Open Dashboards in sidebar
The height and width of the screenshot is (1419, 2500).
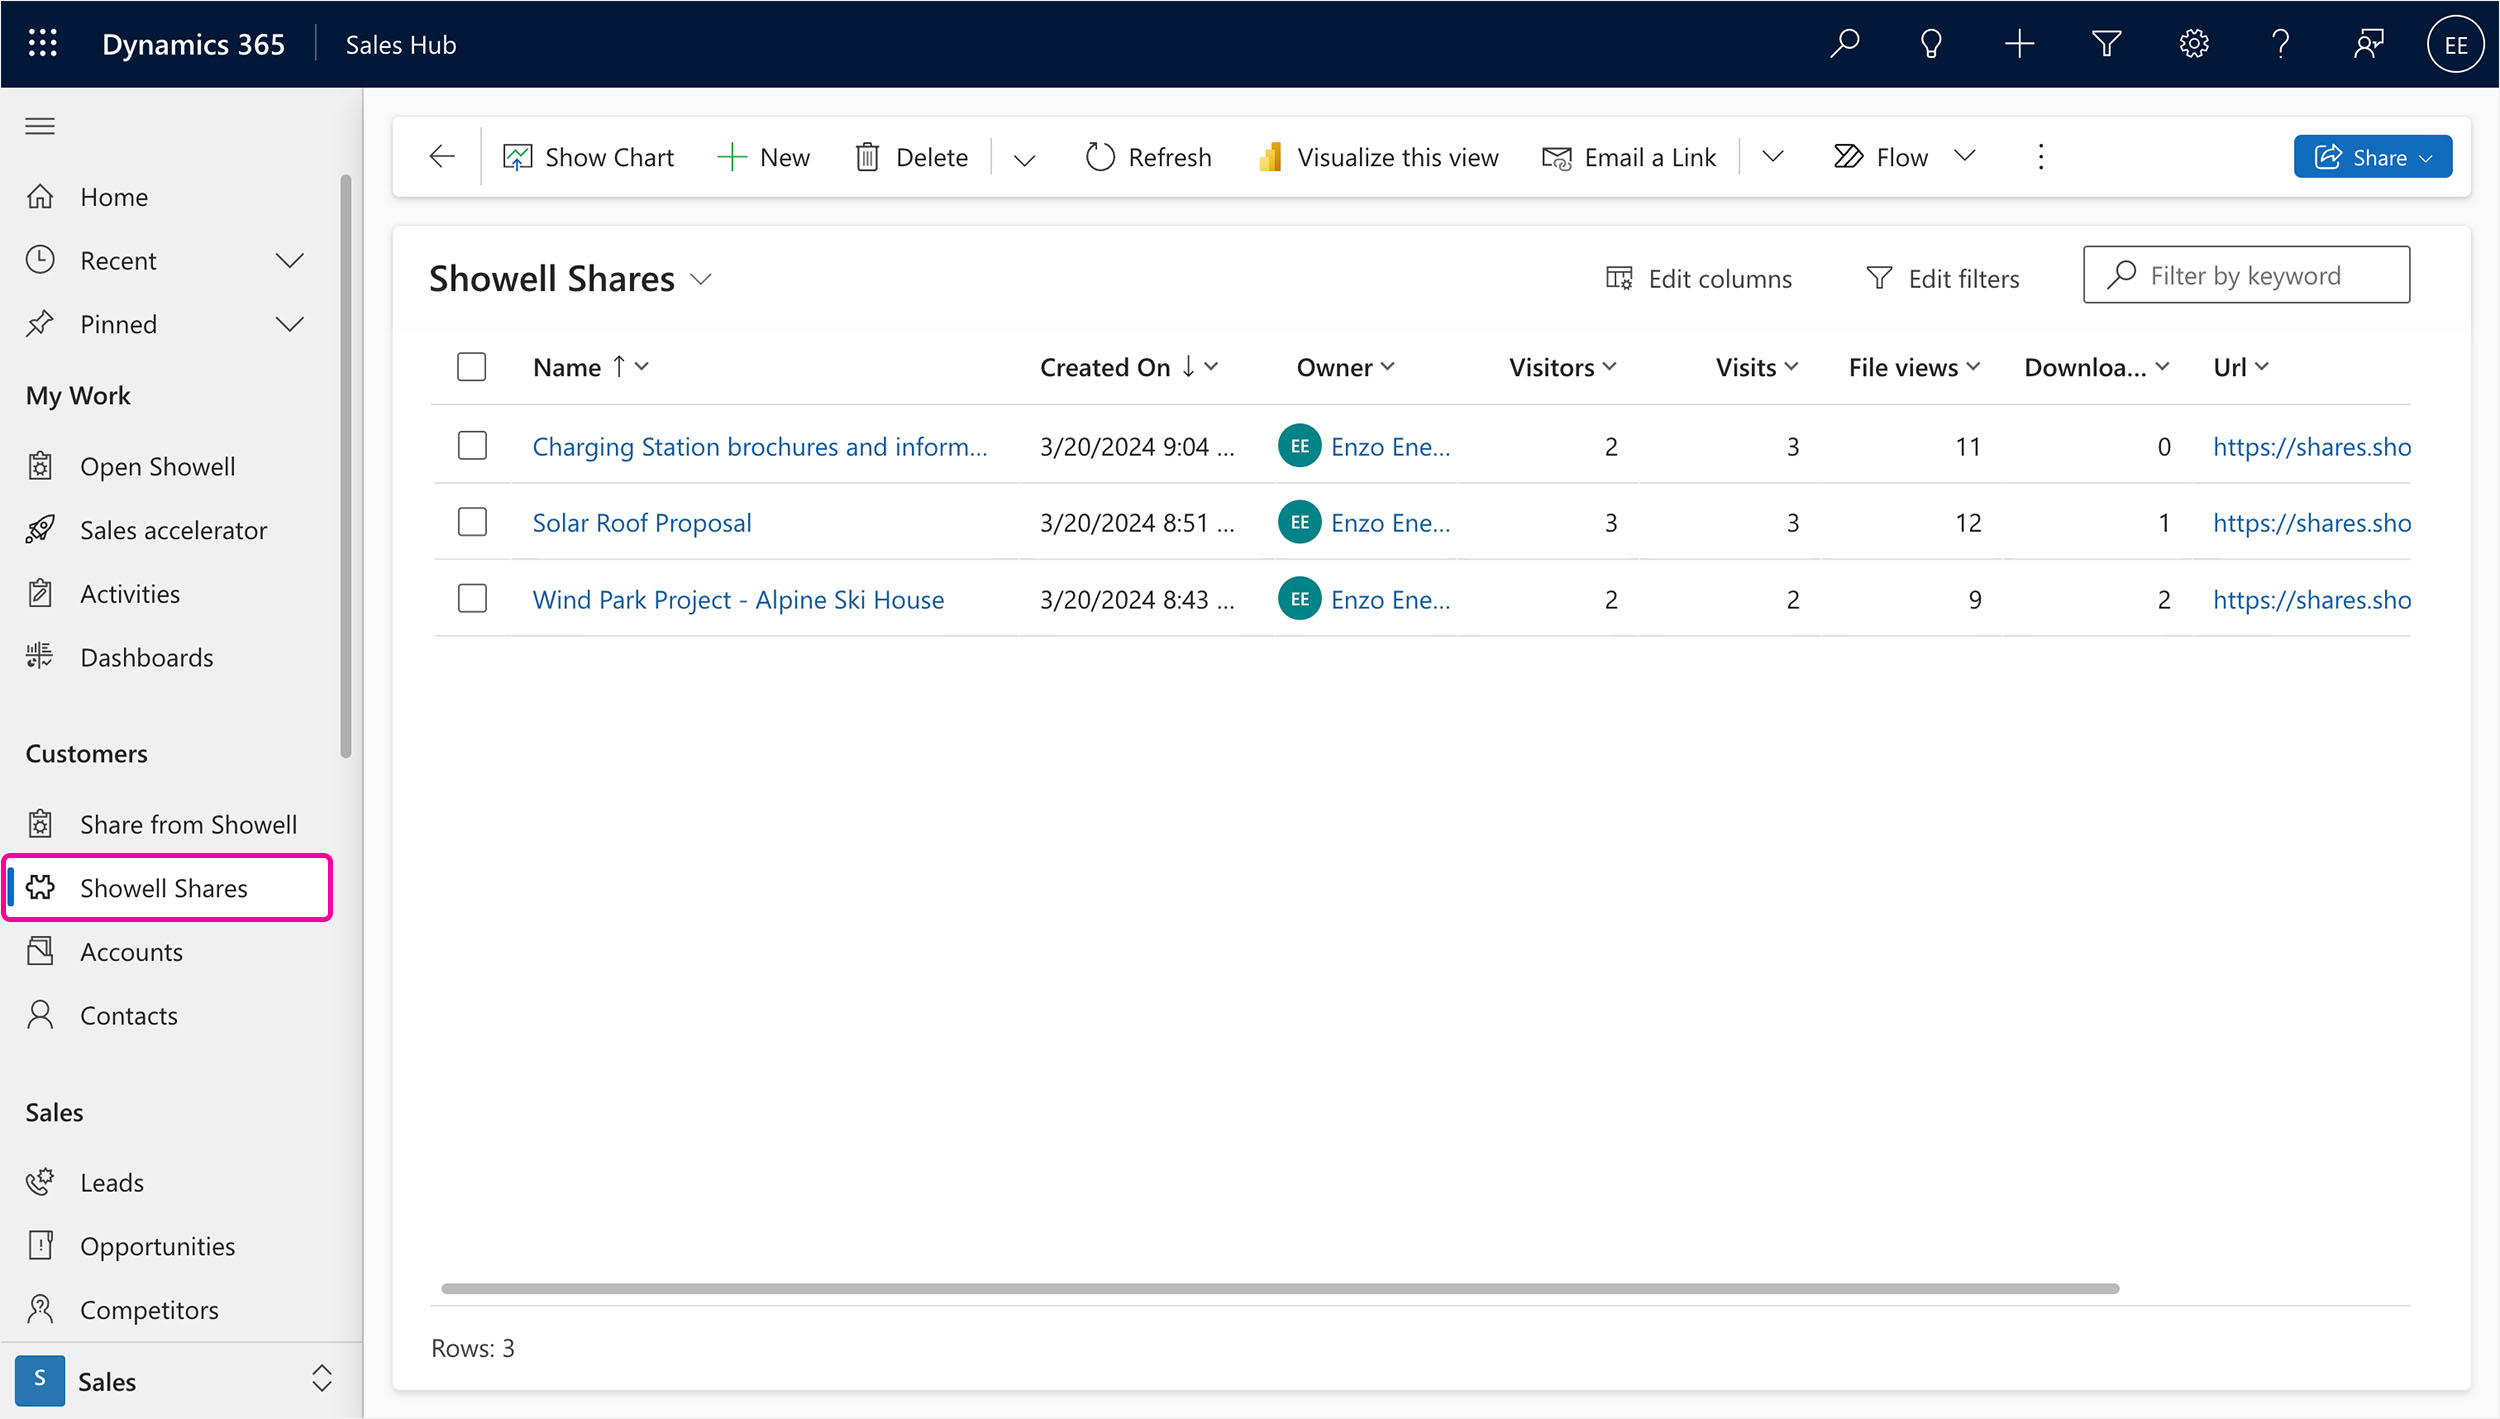point(146,657)
